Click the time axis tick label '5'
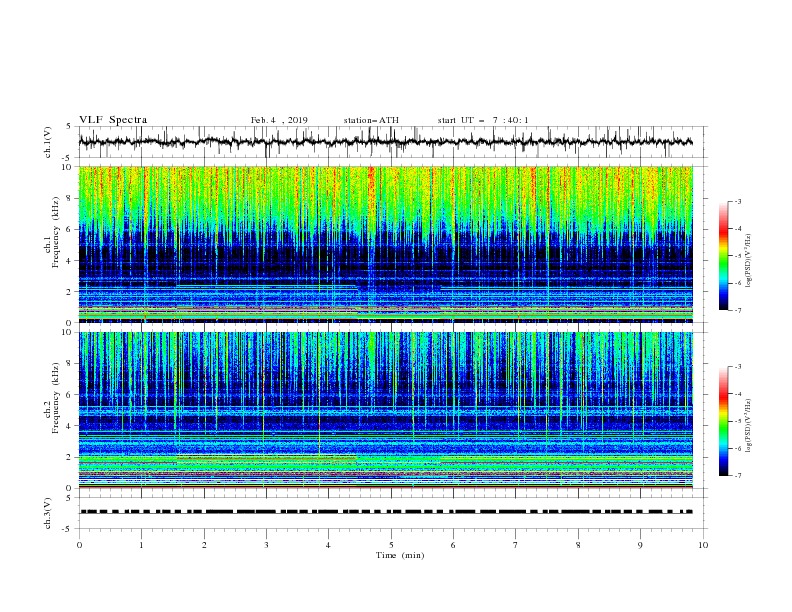Viewport: 792px width, 612px height. click(x=391, y=545)
